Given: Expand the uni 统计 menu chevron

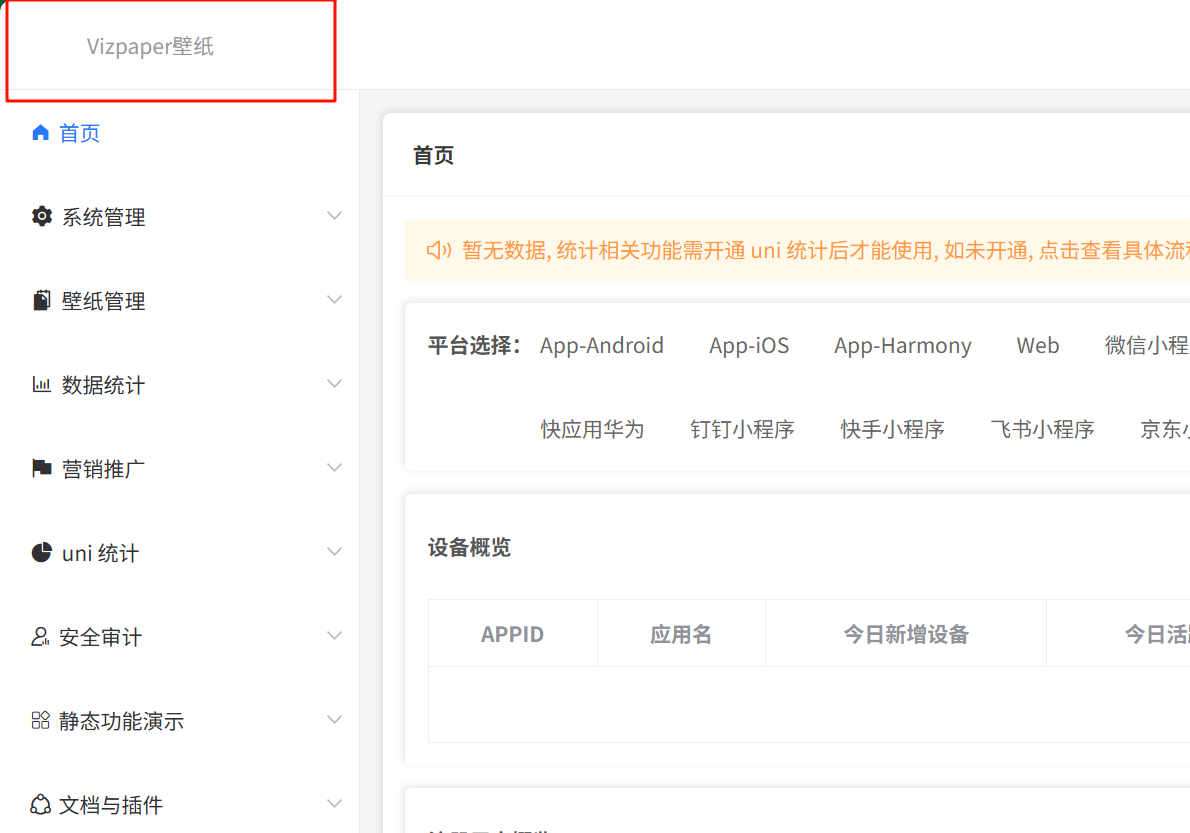Looking at the screenshot, I should pos(334,552).
